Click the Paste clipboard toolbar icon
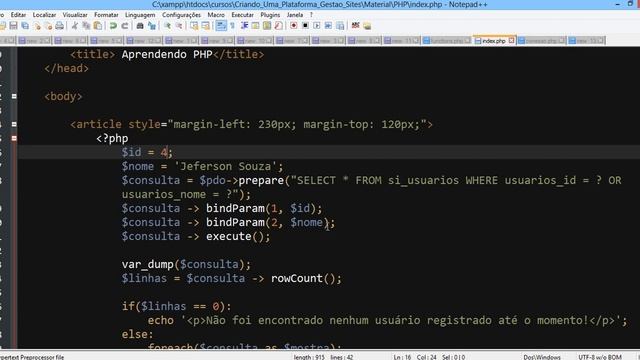The width and height of the screenshot is (640, 360). (98, 26)
